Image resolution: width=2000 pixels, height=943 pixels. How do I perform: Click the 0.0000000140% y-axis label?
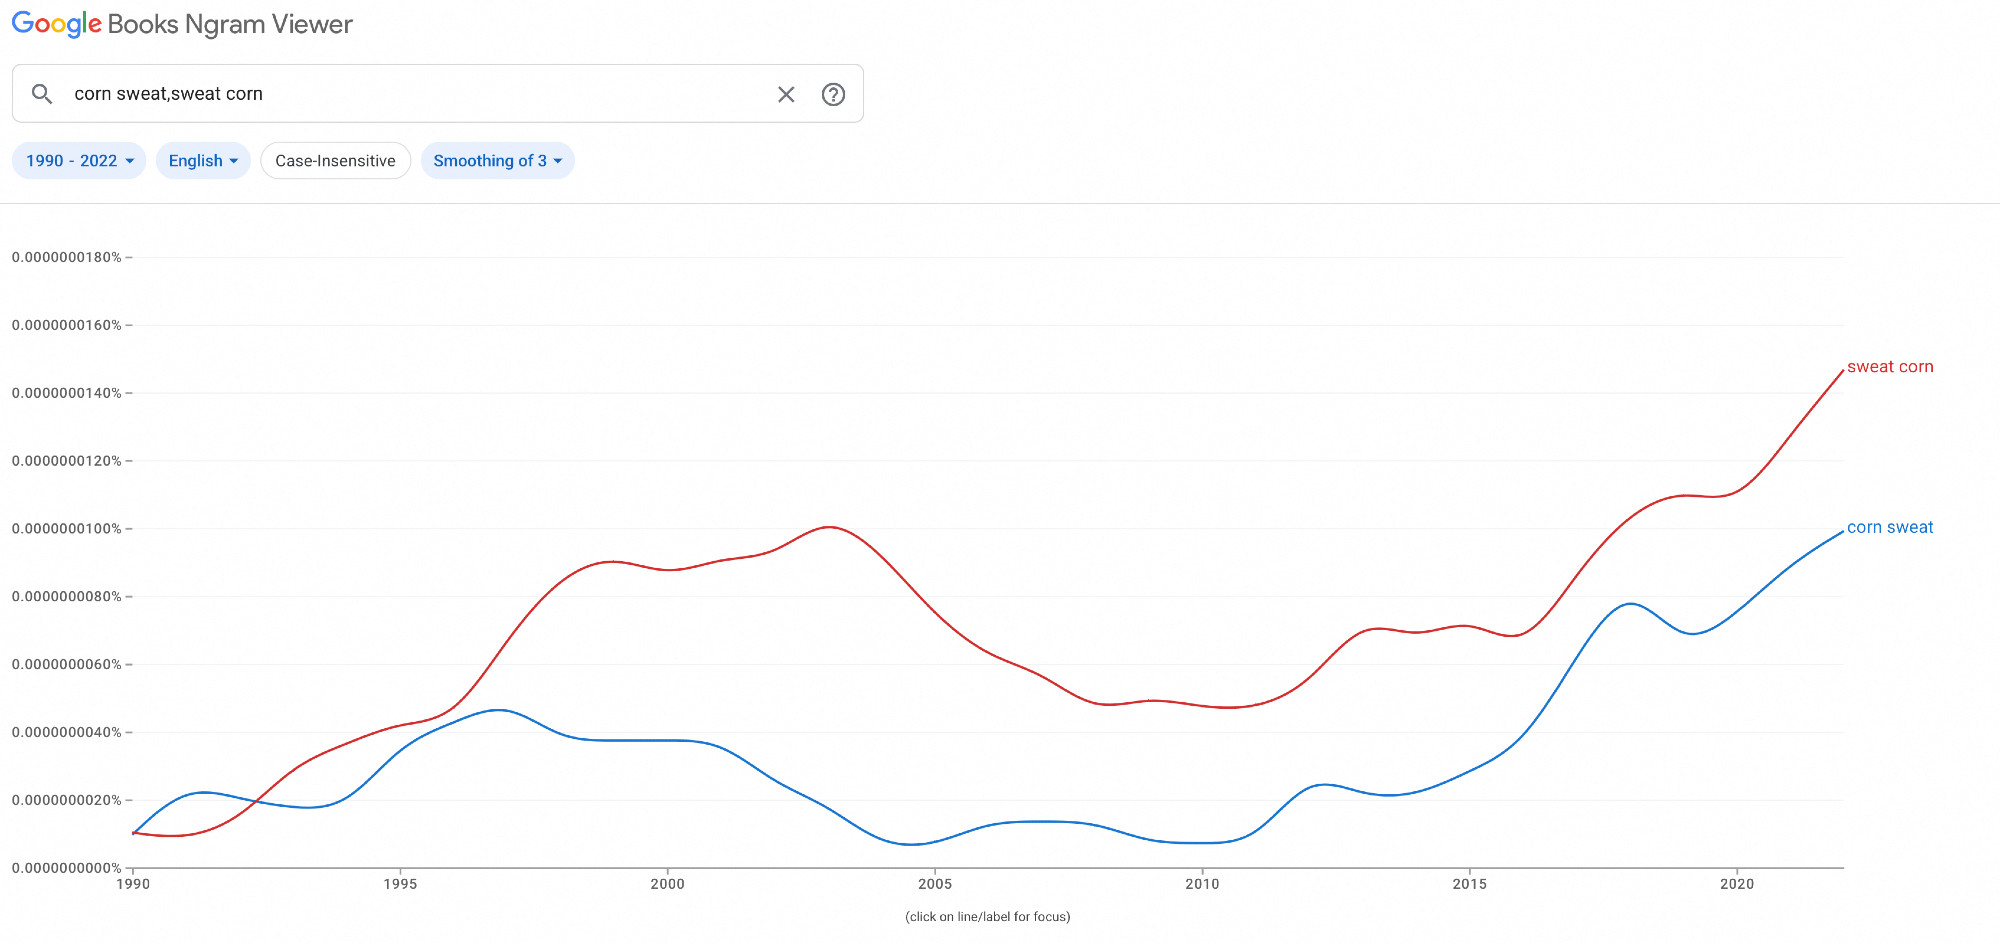click(x=66, y=393)
